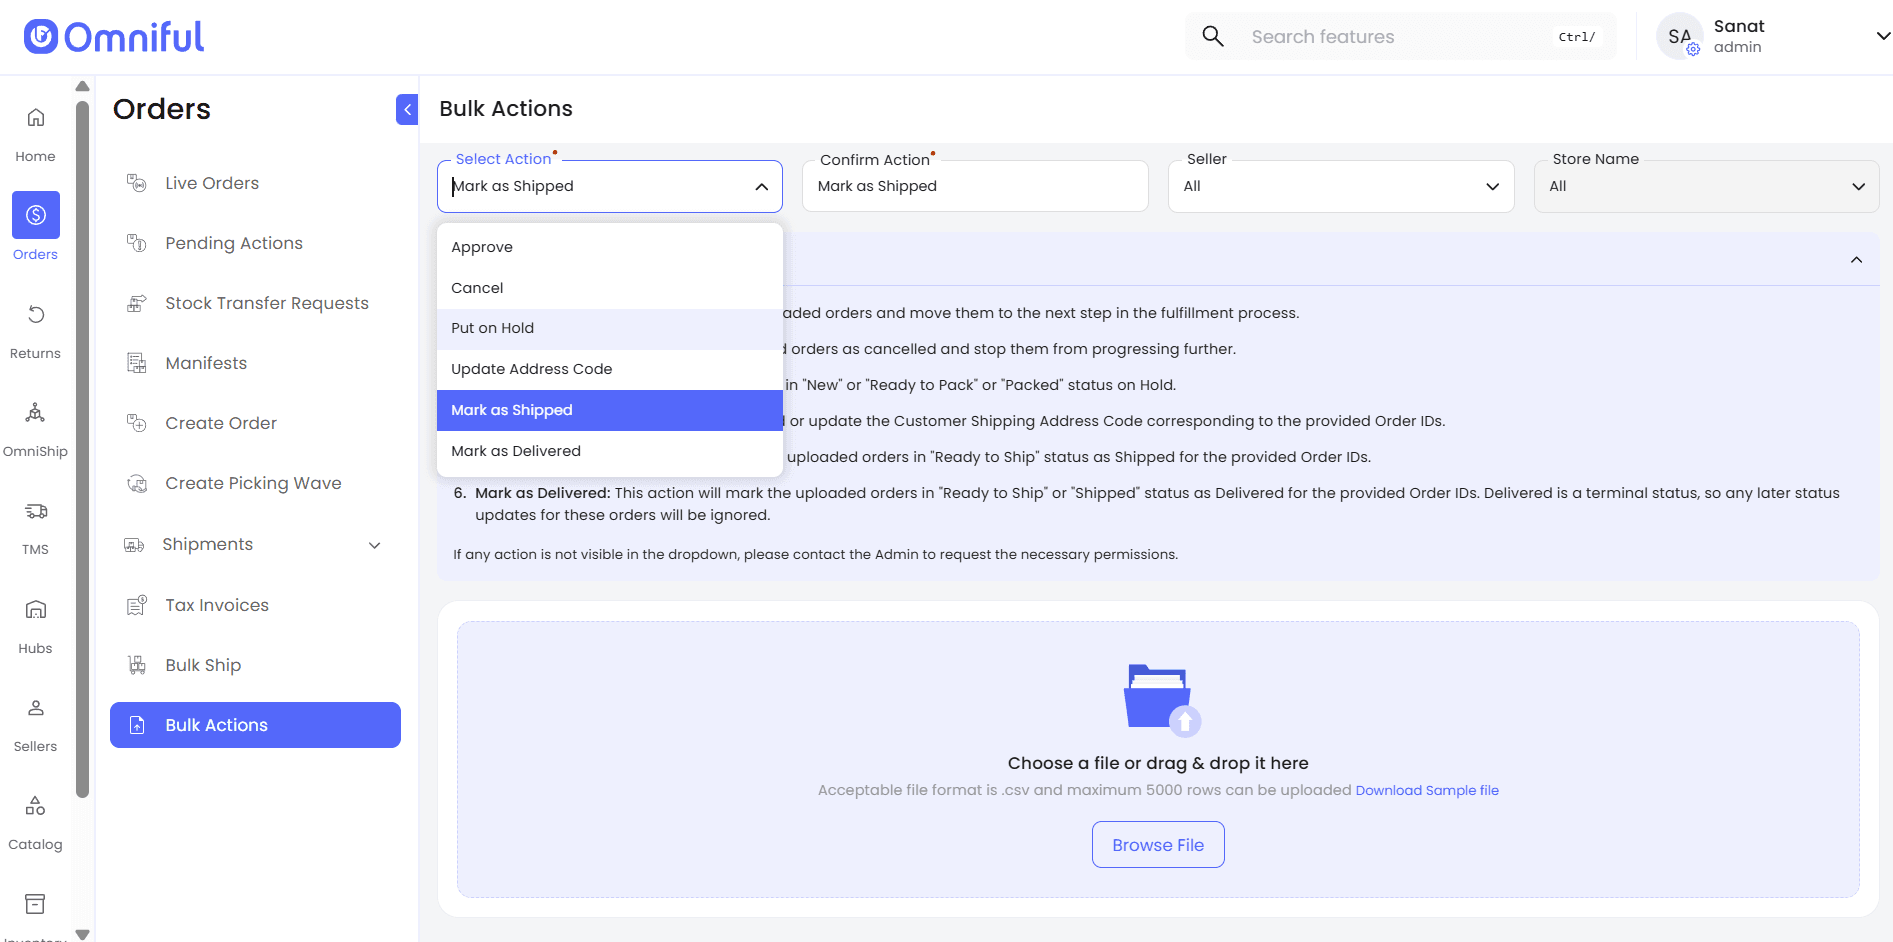Open OmniShip from the left rail

[x=36, y=413]
